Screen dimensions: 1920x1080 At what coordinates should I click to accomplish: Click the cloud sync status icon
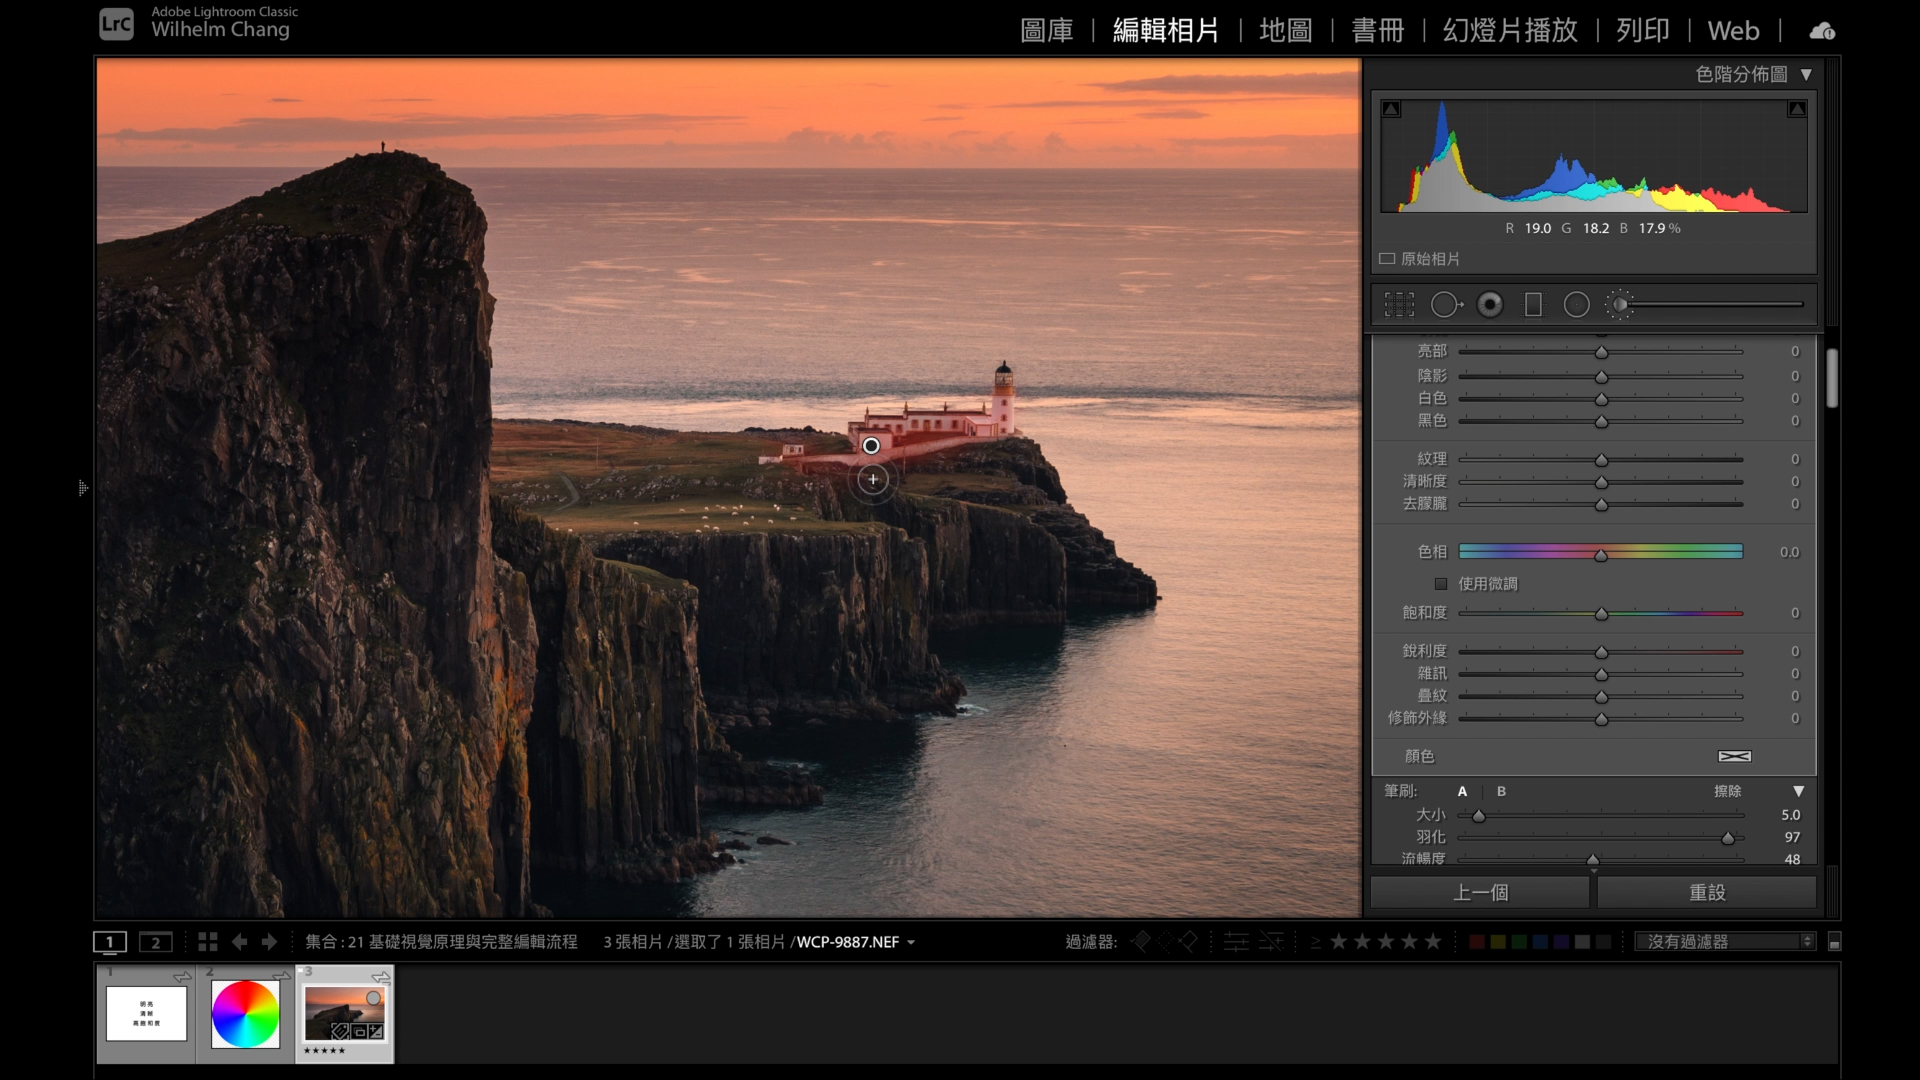click(1822, 31)
